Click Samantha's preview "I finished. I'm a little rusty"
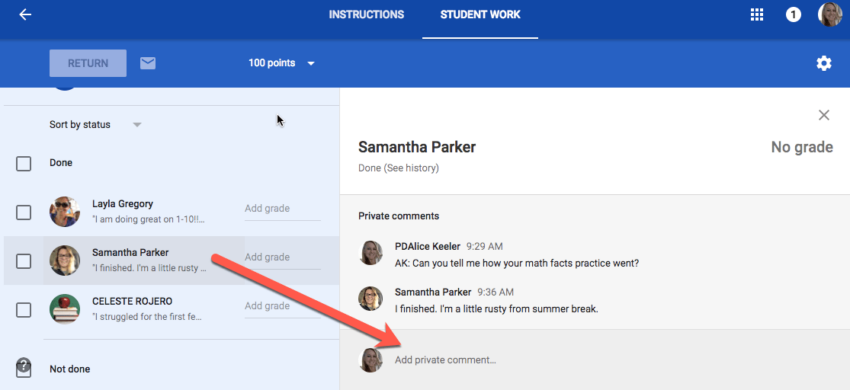 (149, 268)
